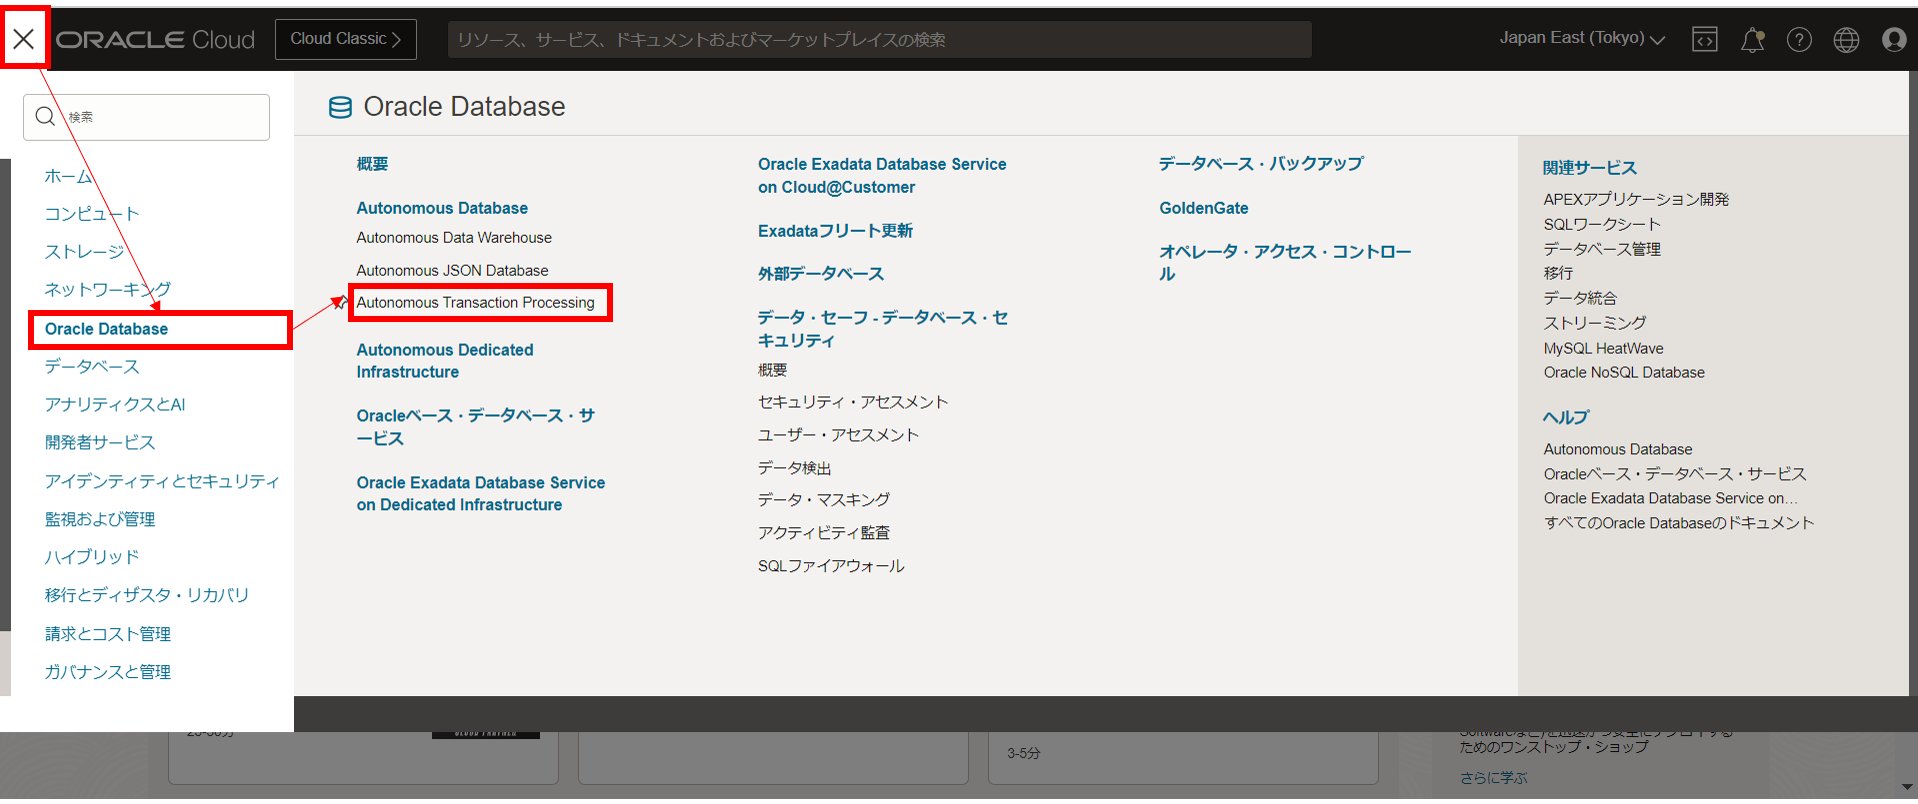Open ストリーミング related service
The width and height of the screenshot is (1918, 804).
1595,323
